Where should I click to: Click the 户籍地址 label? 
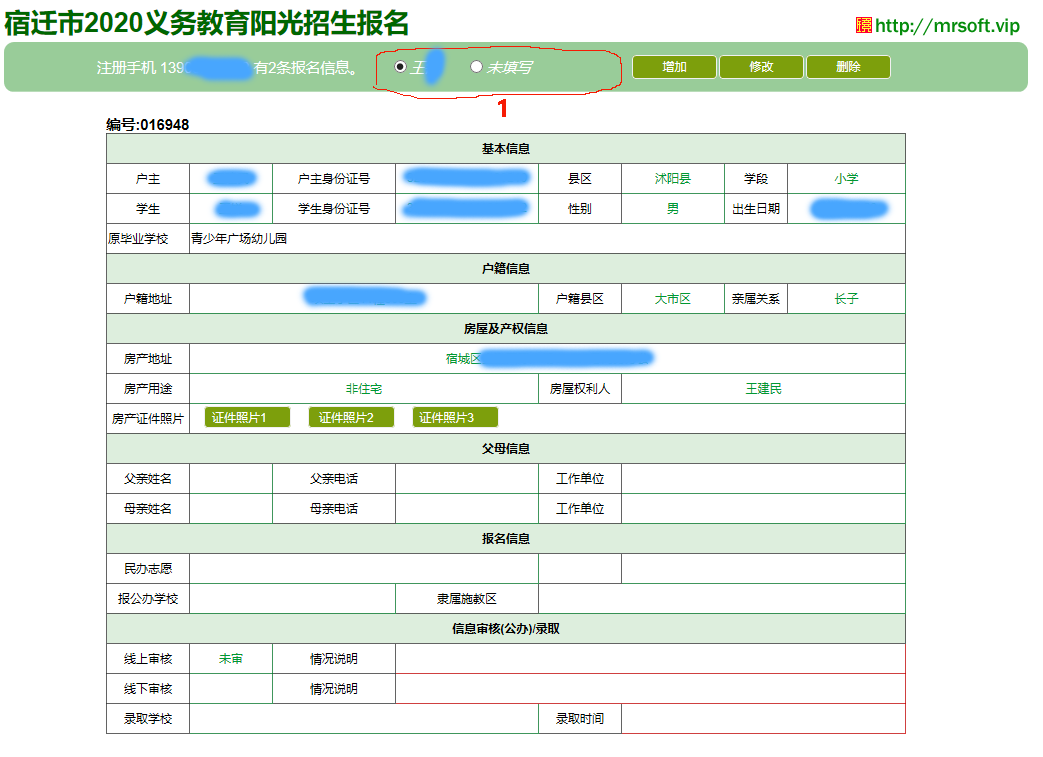(148, 299)
